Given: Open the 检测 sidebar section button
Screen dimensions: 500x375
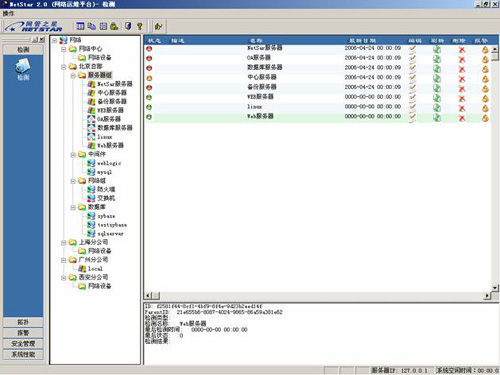Looking at the screenshot, I should pos(23,50).
